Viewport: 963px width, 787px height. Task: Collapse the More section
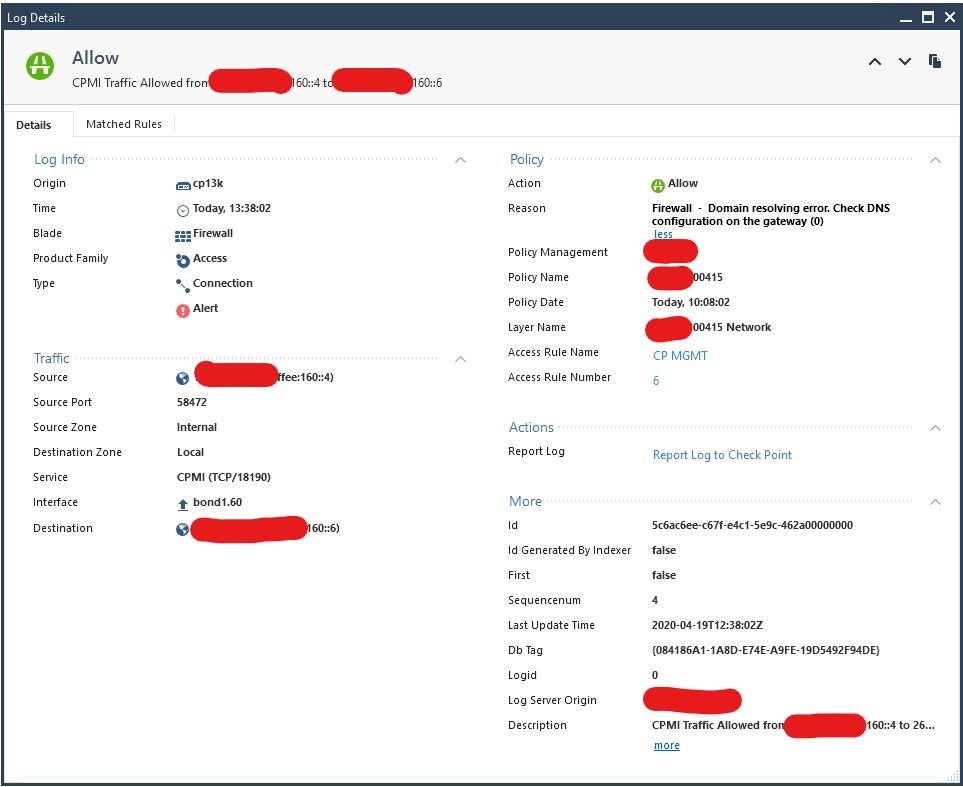tap(935, 502)
